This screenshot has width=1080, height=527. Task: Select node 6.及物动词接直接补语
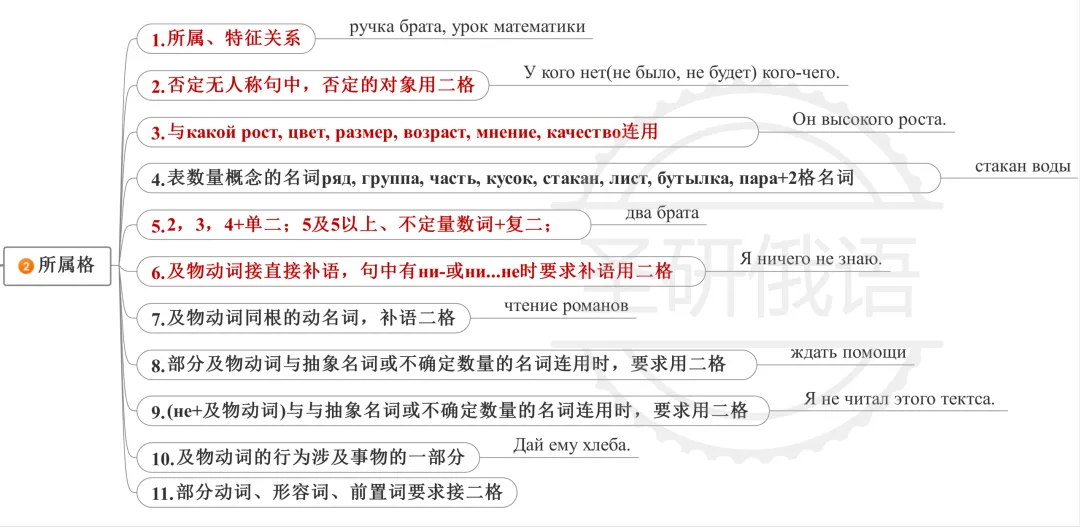pyautogui.click(x=421, y=271)
